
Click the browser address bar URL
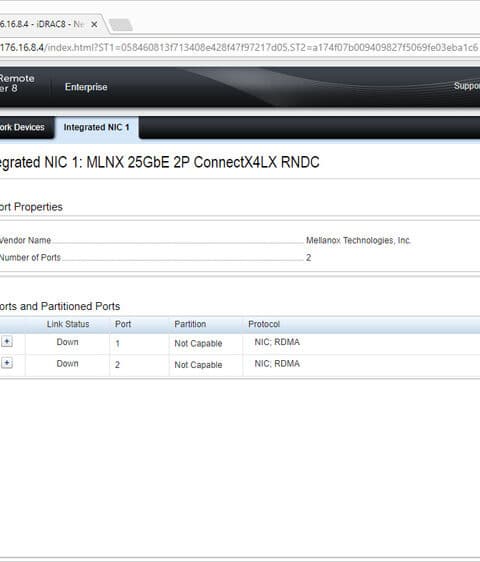[x=239, y=47]
